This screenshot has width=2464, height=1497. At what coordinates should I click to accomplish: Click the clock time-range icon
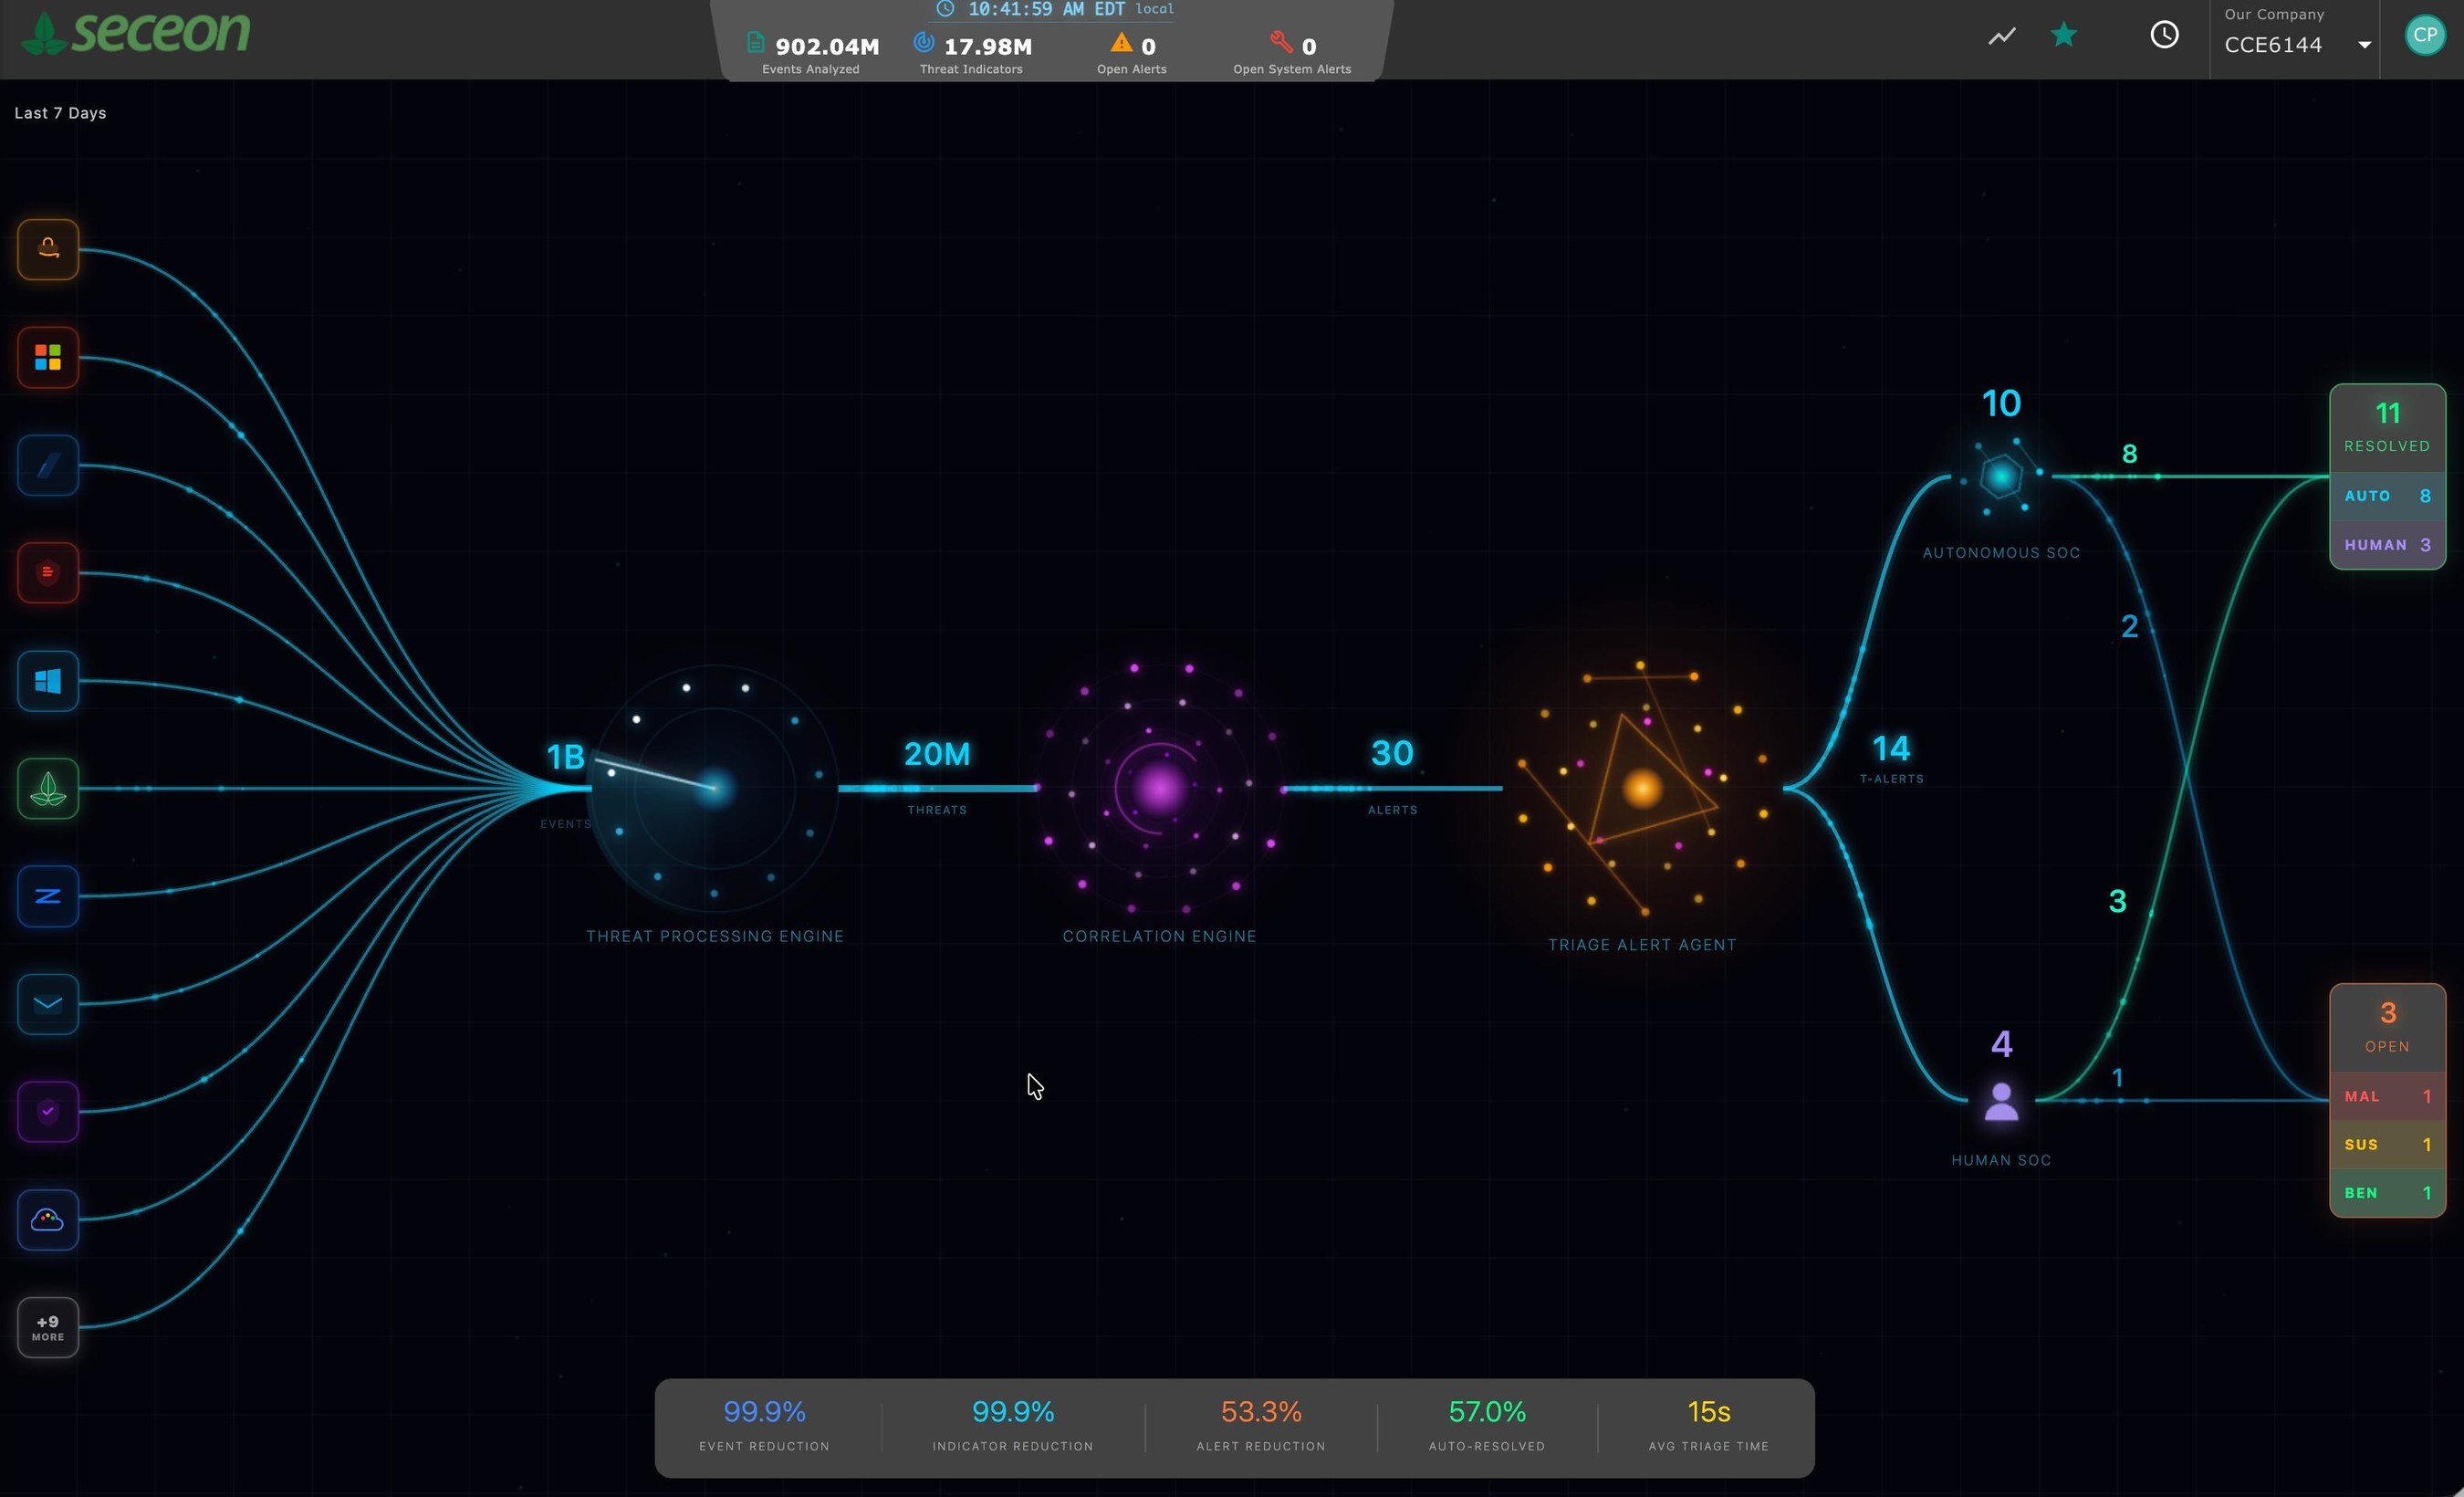(2164, 36)
